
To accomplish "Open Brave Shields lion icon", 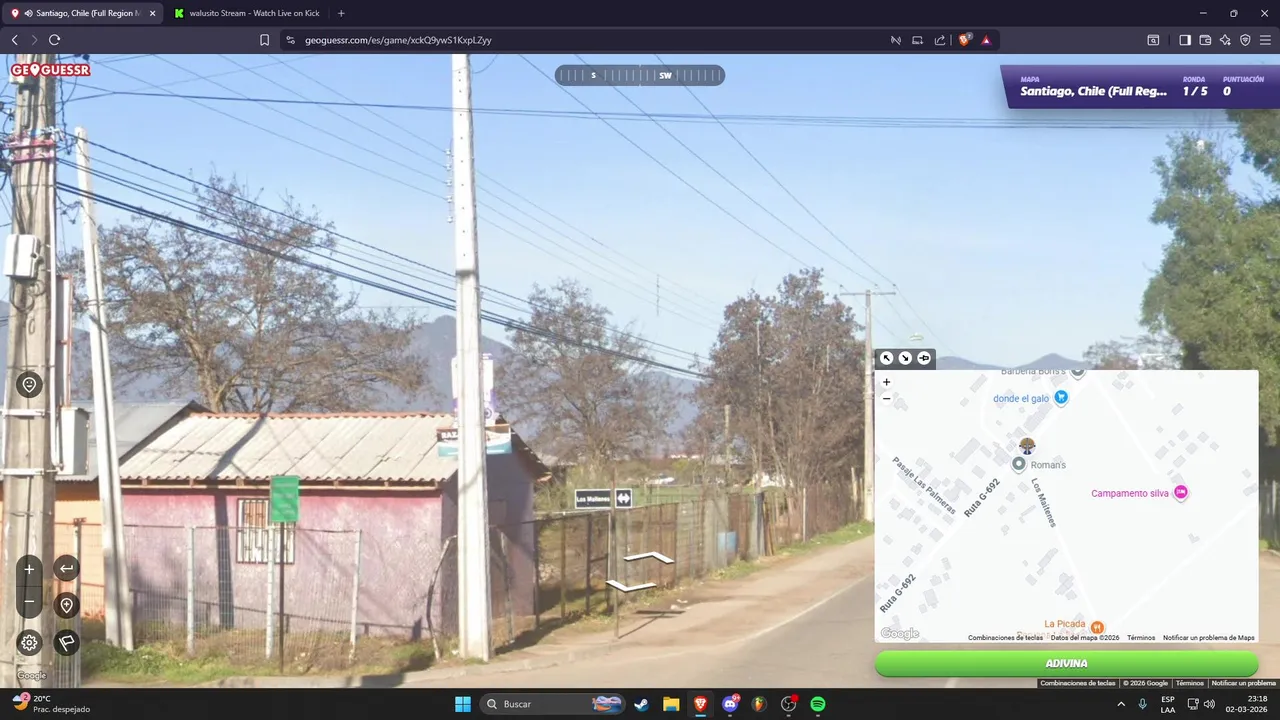I will [x=965, y=40].
